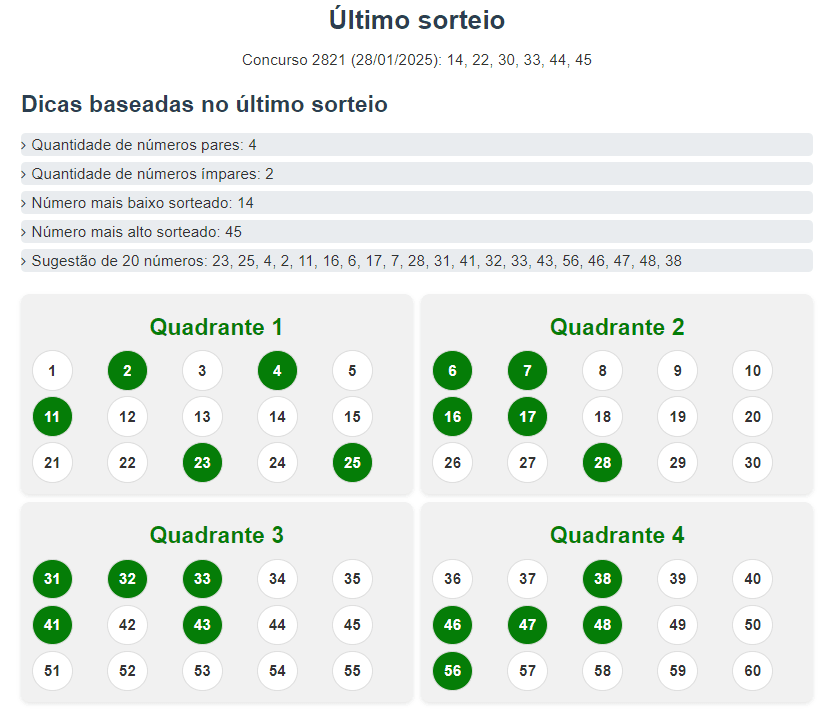Click the Quadrante 4 heading

[617, 535]
